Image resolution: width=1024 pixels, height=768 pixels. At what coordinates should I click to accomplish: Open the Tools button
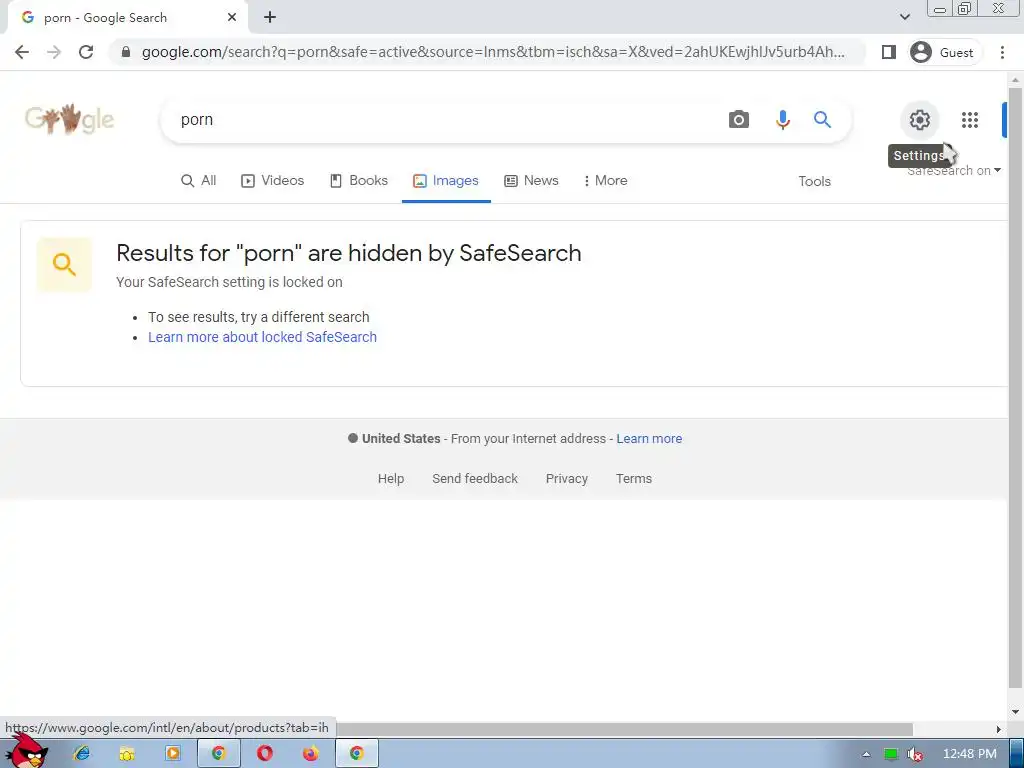(x=814, y=182)
